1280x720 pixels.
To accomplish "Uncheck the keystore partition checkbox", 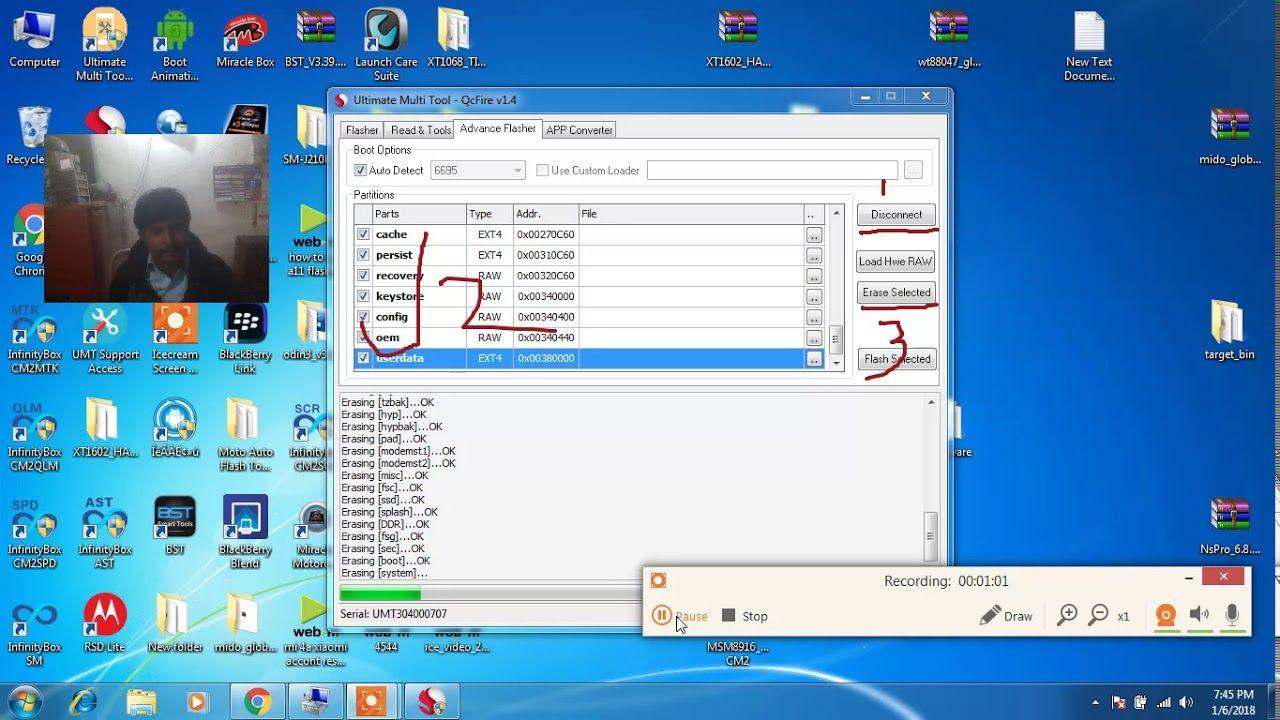I will (363, 296).
